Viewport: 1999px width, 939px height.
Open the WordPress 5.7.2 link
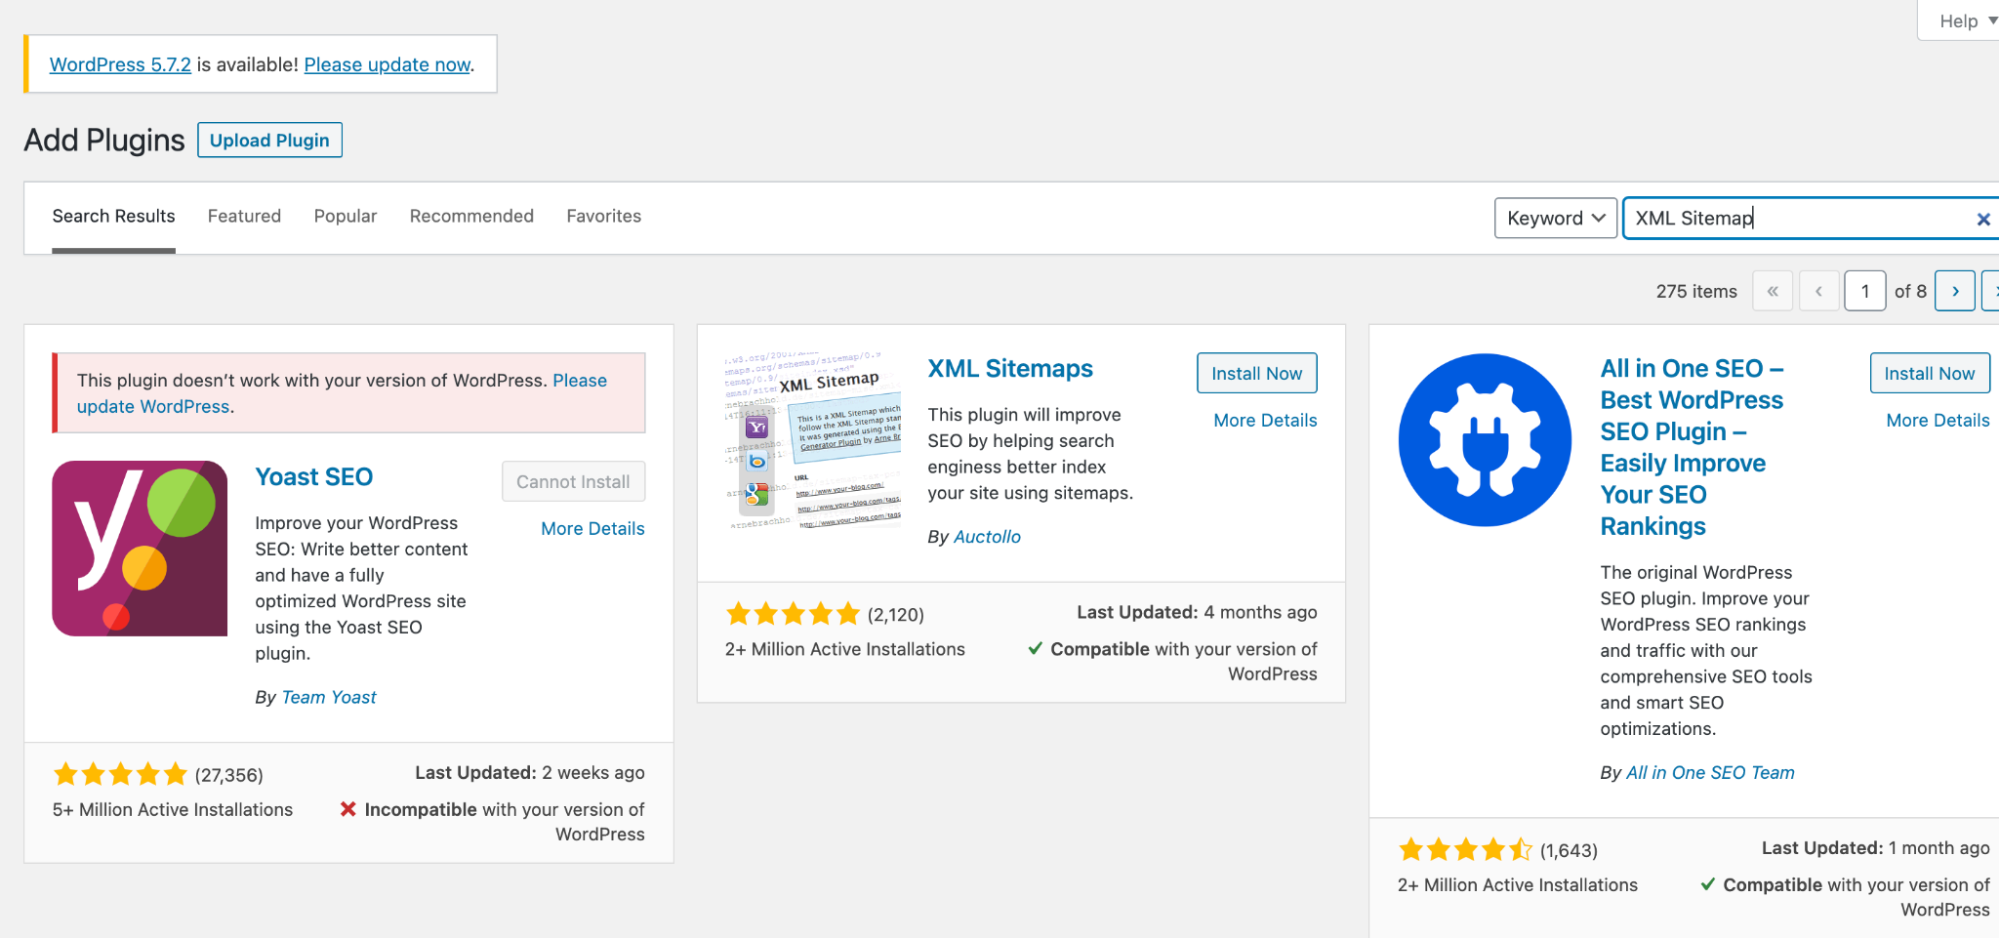click(120, 64)
